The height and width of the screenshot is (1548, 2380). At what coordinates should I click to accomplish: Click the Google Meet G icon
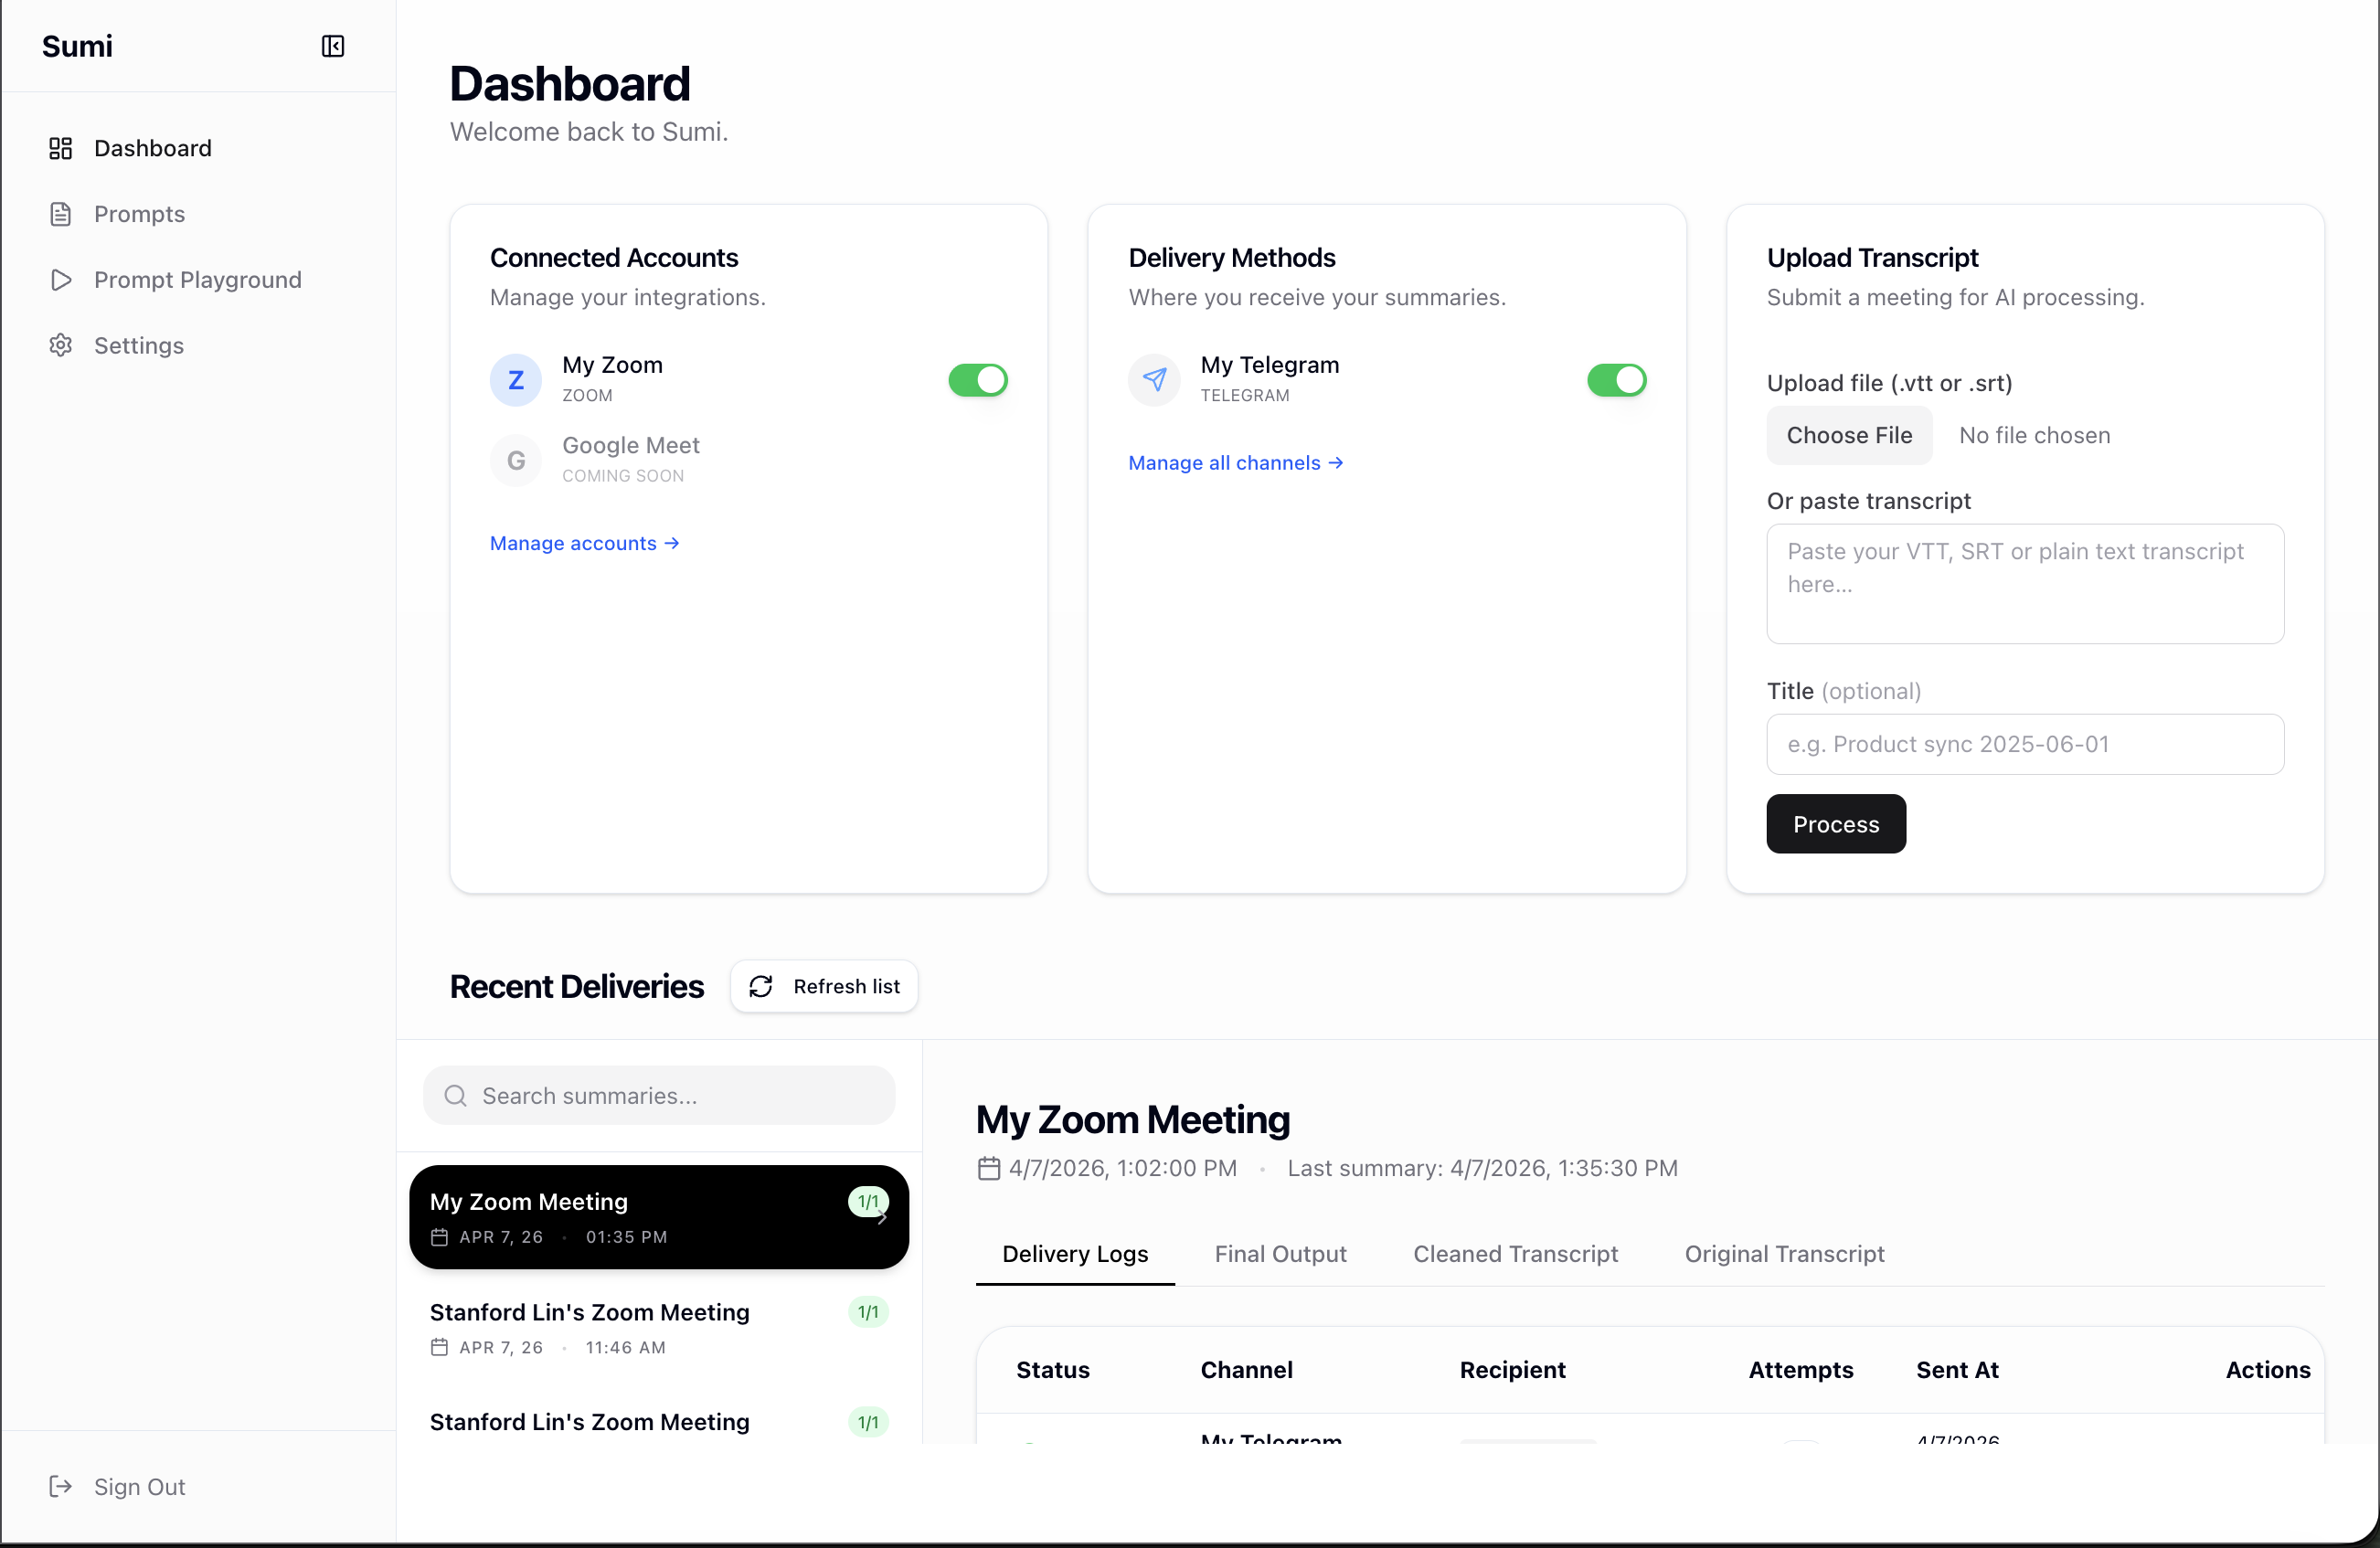pyautogui.click(x=515, y=460)
